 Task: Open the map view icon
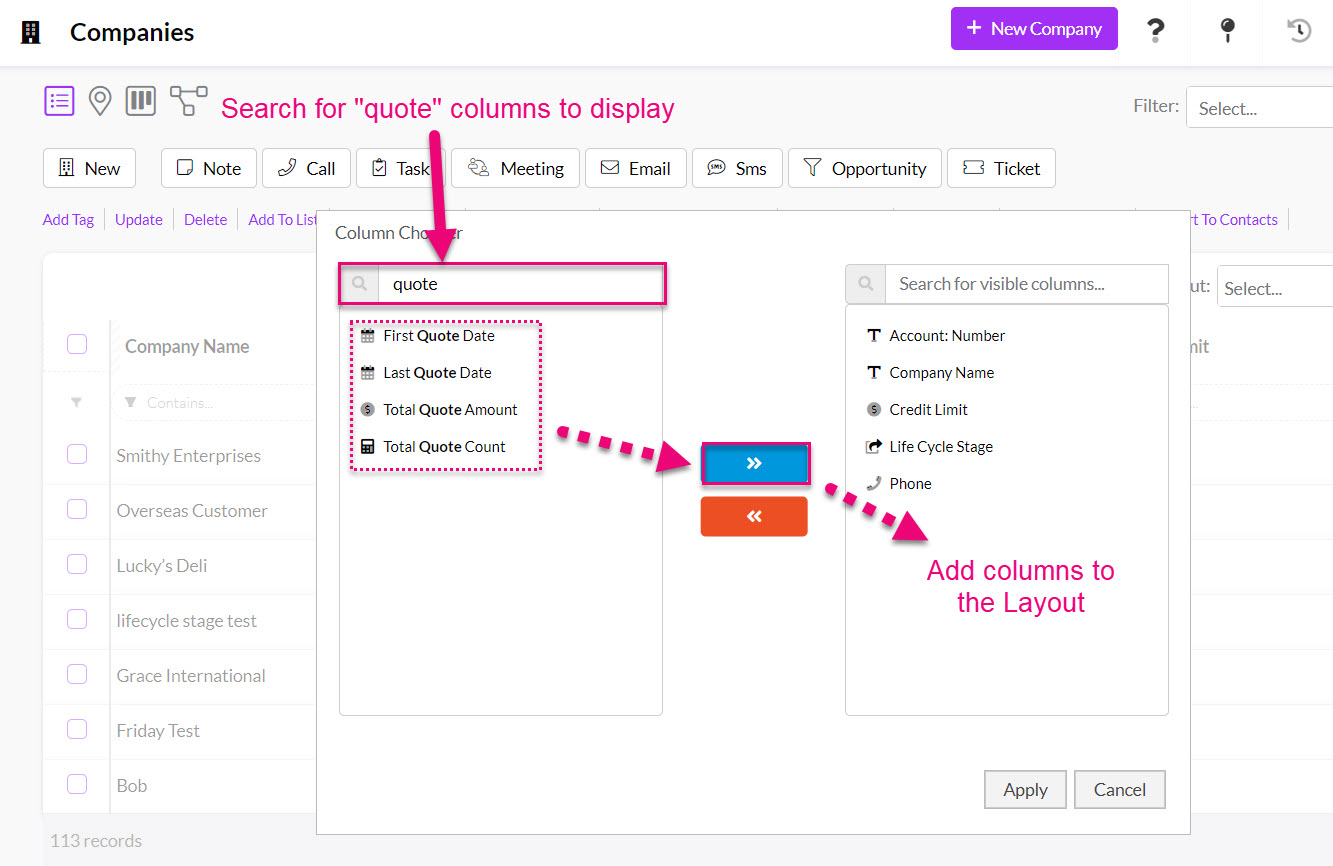(x=99, y=101)
